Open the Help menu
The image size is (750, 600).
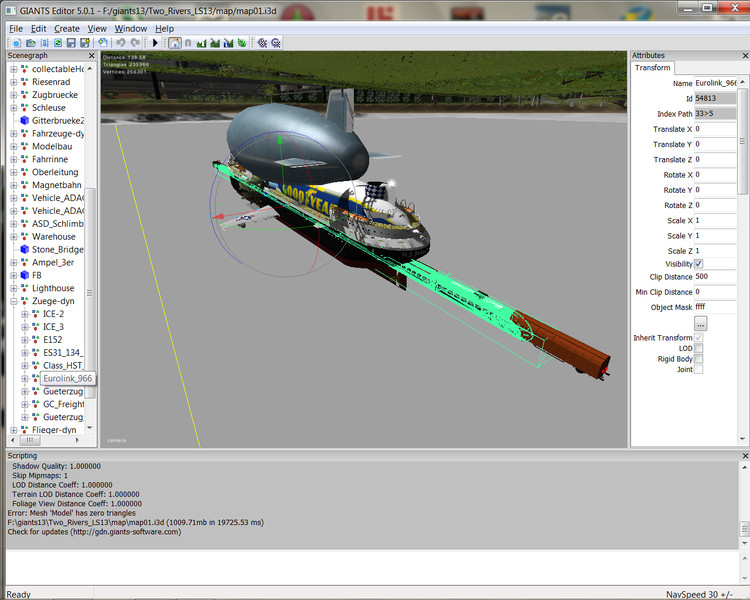coord(165,29)
